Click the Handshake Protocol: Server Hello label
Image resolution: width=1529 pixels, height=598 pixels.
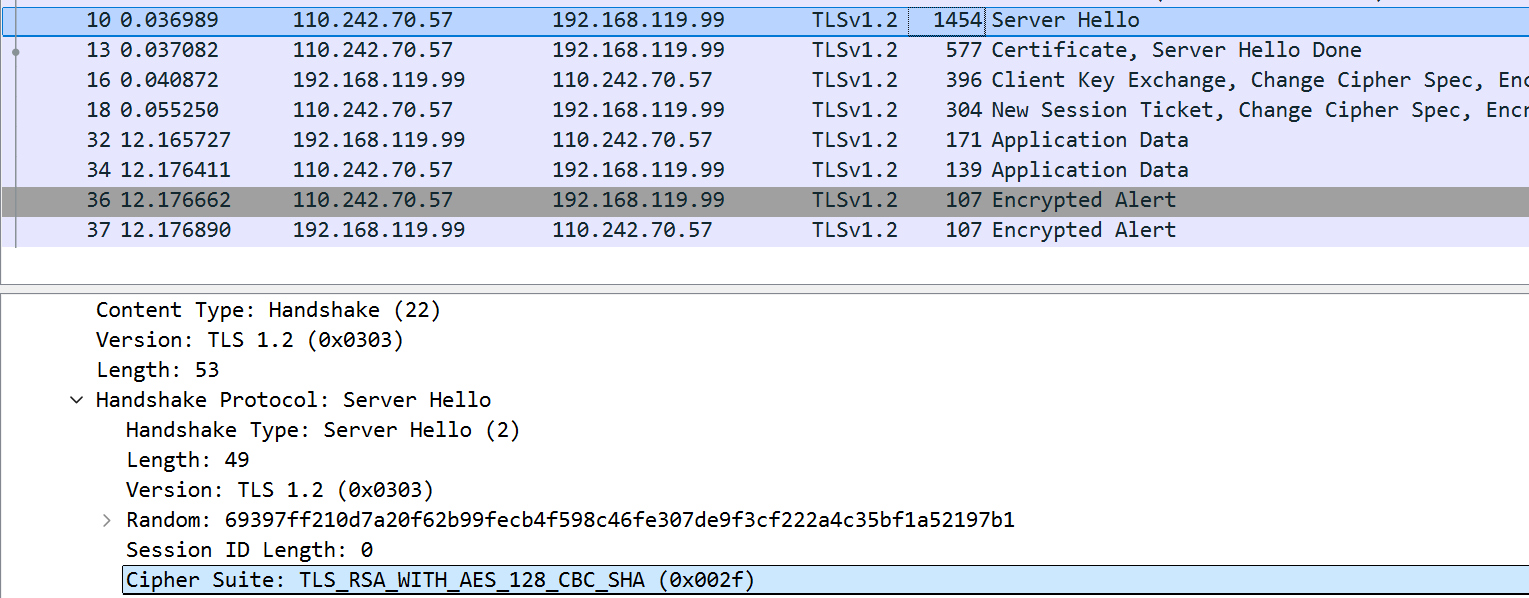(293, 400)
